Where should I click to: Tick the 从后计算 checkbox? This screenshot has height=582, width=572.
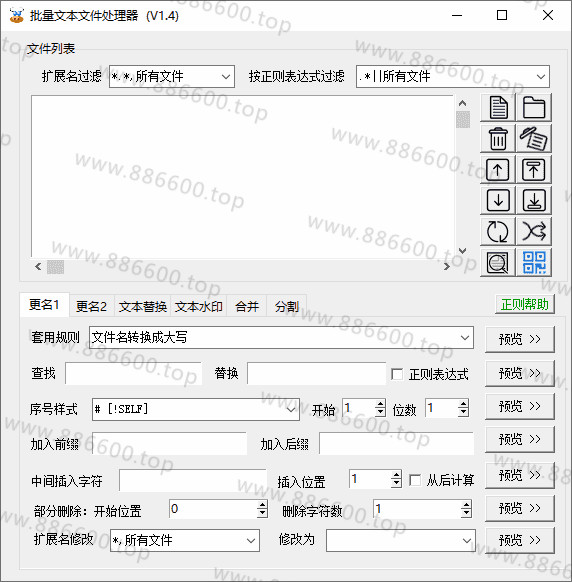pyautogui.click(x=415, y=480)
